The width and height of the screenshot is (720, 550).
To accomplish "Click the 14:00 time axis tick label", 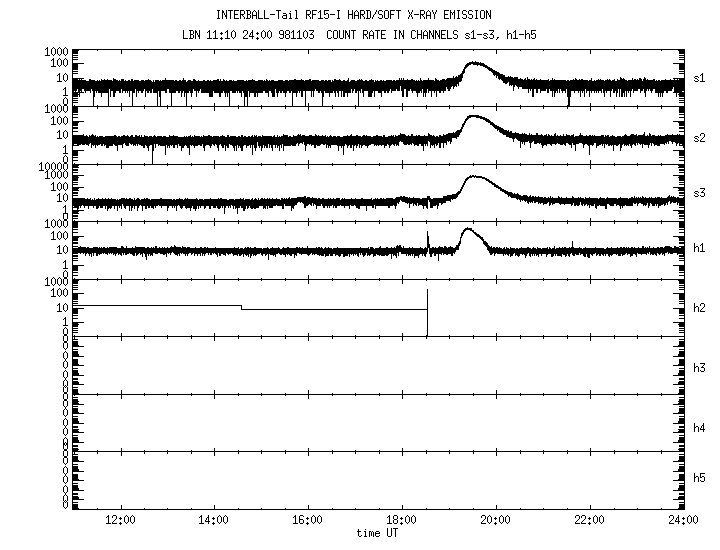I will (214, 520).
